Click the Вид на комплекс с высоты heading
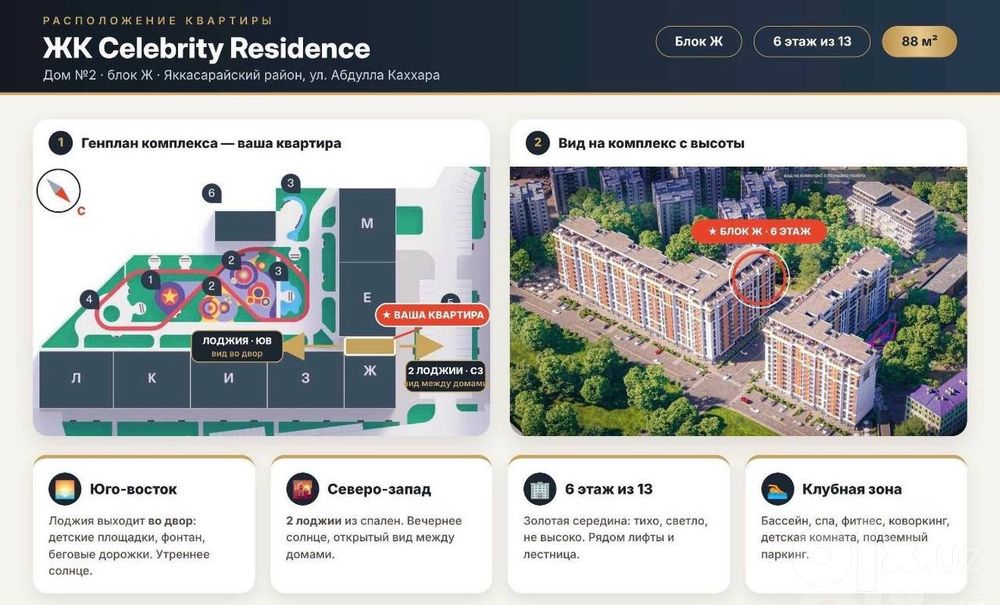Viewport: 1000px width, 605px height. click(651, 143)
